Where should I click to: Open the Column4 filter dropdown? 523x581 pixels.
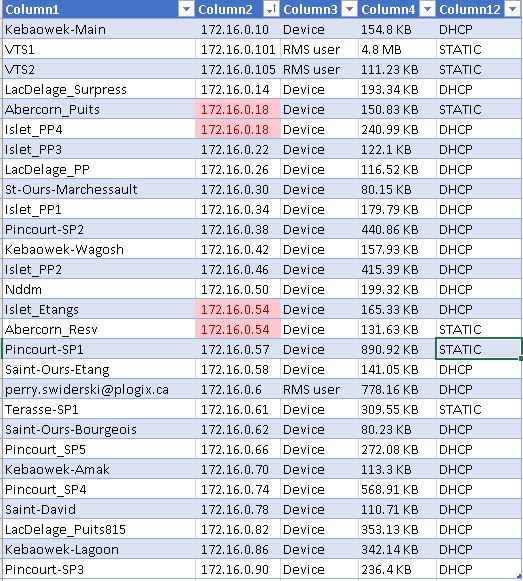[x=427, y=9]
